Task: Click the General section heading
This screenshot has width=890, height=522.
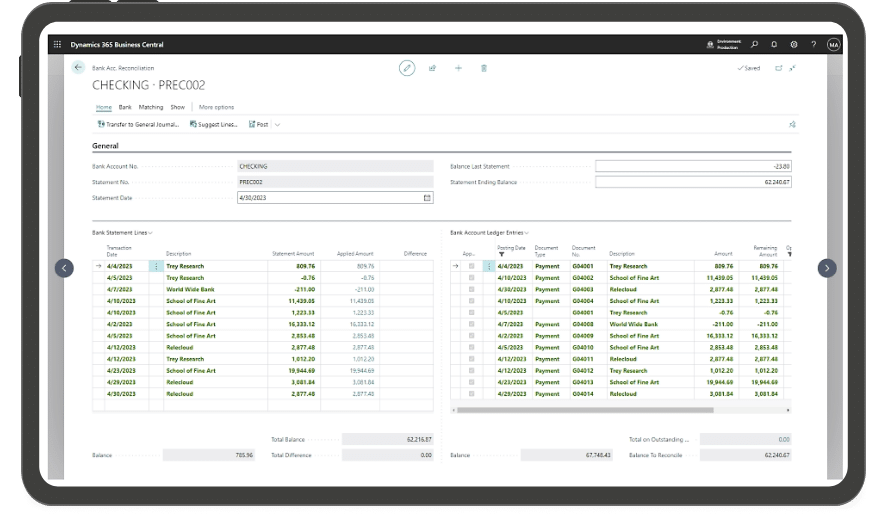Action: coord(106,146)
